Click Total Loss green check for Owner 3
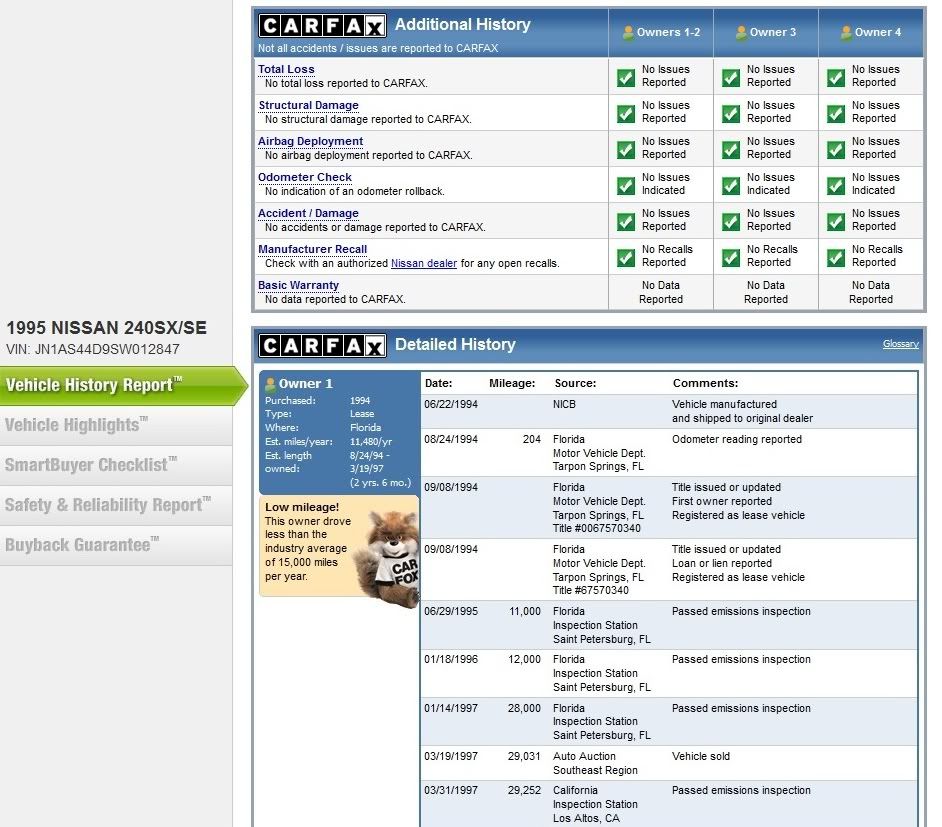The image size is (942, 827). pos(731,77)
